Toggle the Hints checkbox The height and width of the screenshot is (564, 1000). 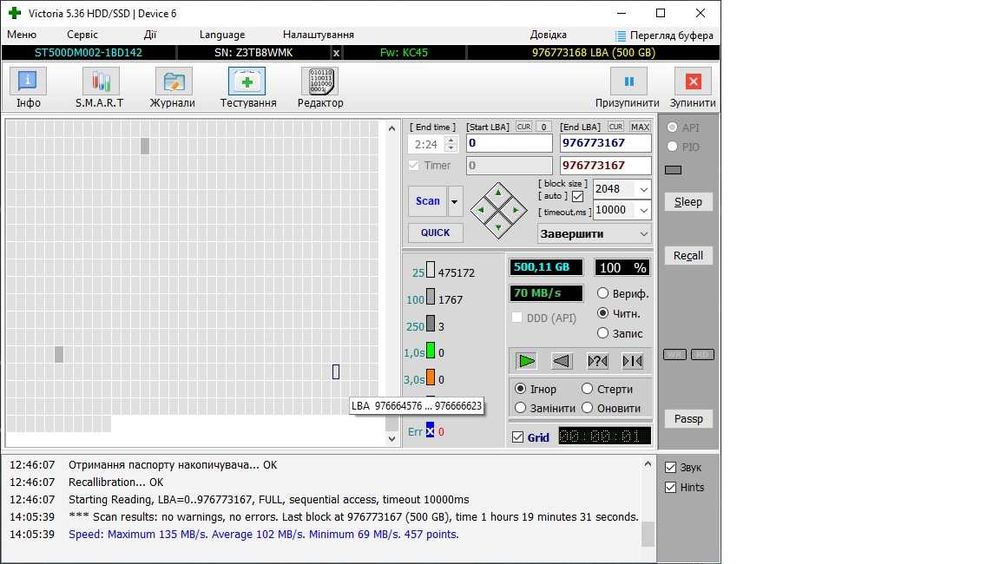point(670,487)
